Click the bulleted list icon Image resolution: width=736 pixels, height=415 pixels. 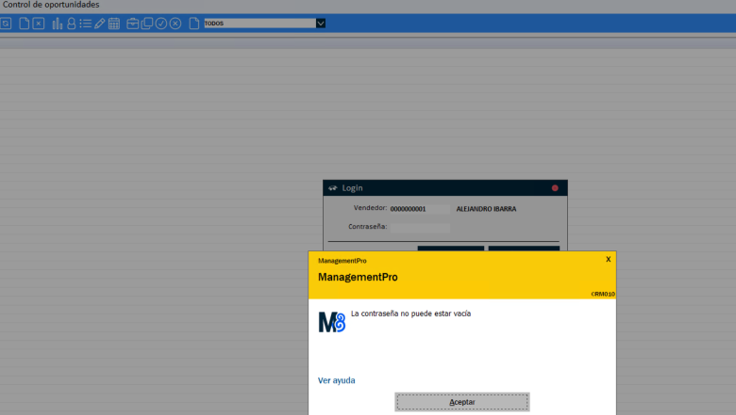85,23
